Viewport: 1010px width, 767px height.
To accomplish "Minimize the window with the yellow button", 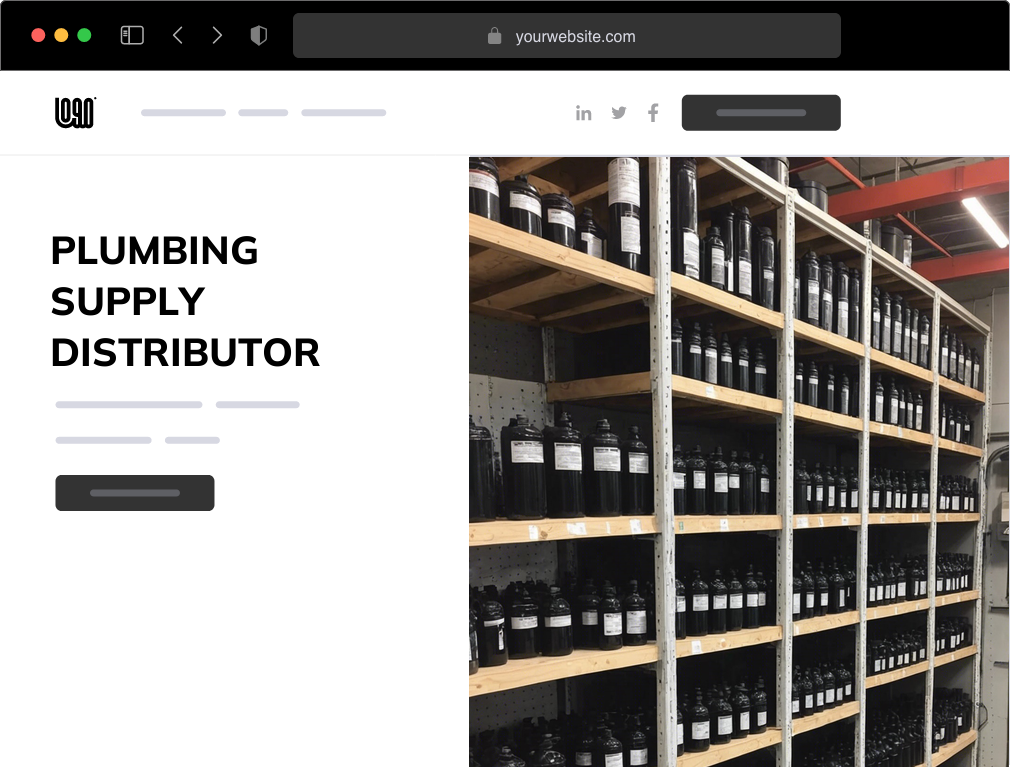I will pos(61,36).
